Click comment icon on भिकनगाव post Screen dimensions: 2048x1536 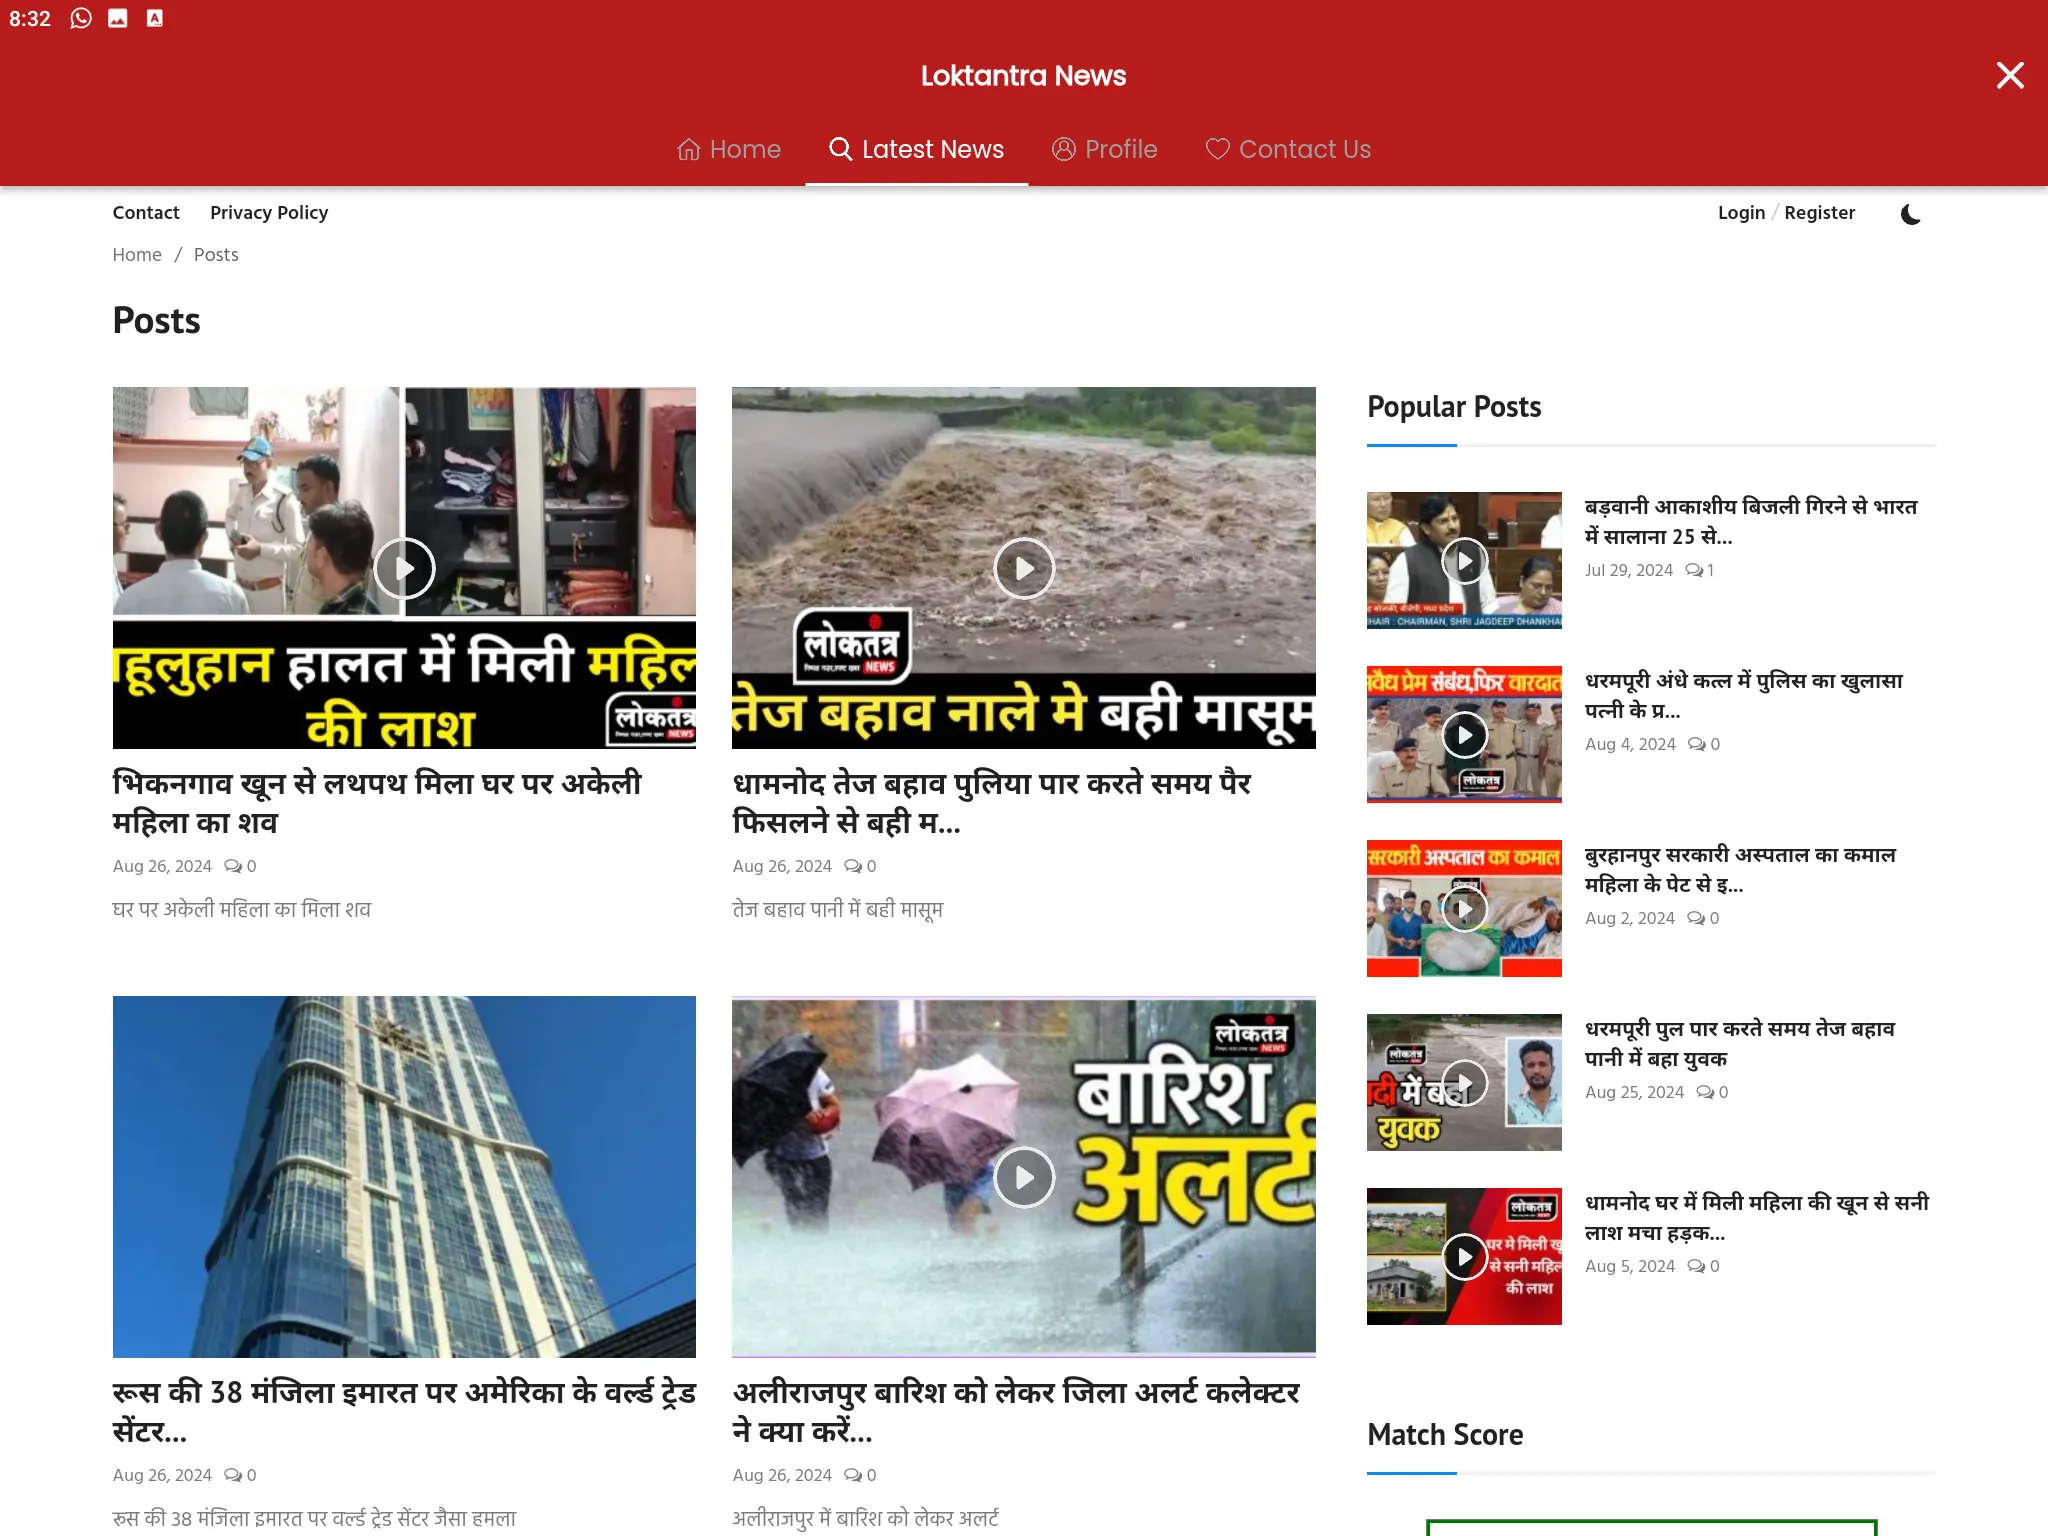233,866
